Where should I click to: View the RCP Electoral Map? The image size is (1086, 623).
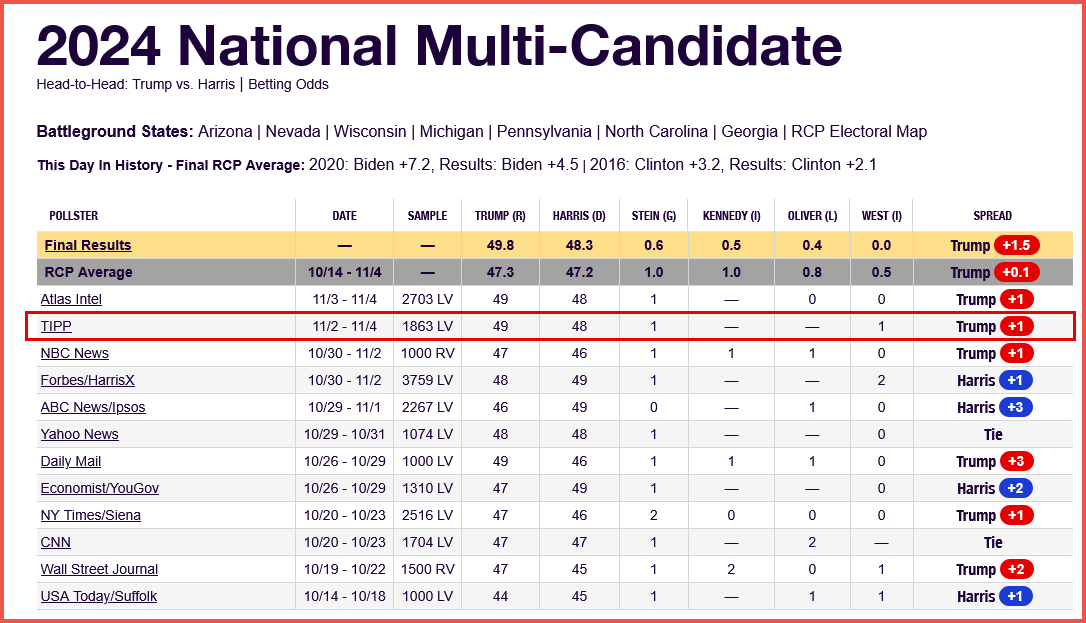[x=859, y=131]
